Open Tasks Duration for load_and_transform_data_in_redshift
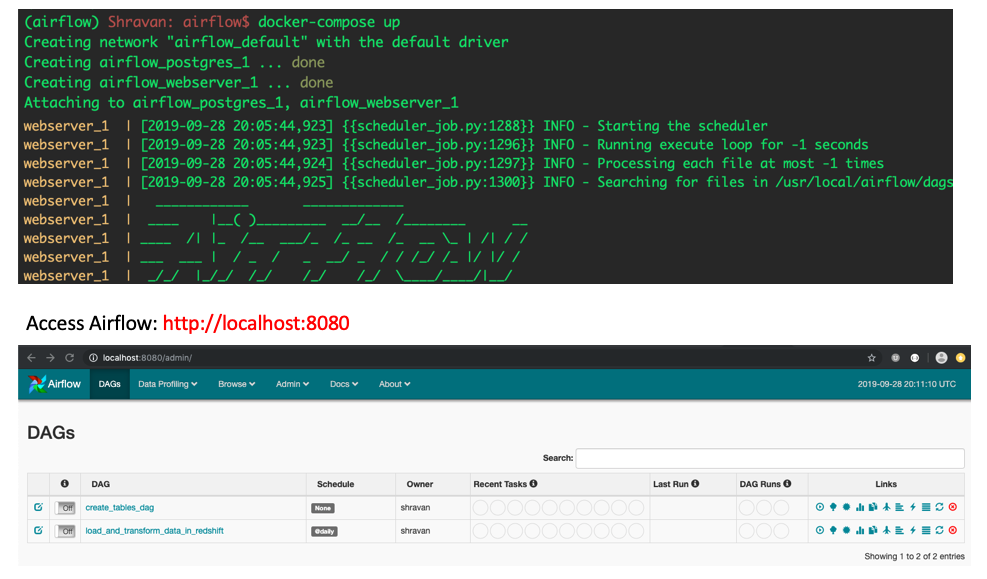 [860, 530]
